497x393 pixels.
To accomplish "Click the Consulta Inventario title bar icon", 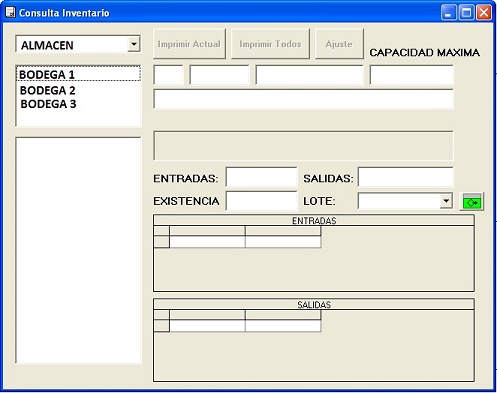I will [x=10, y=12].
